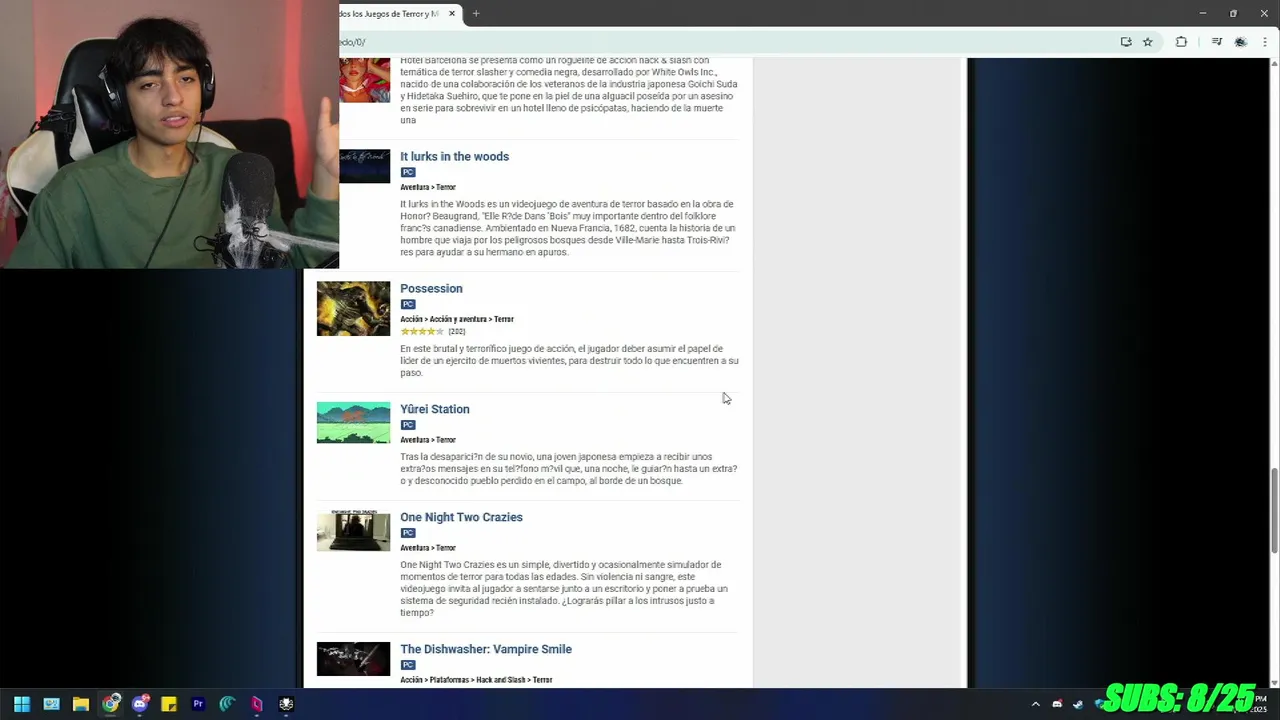This screenshot has height=720, width=1280.
Task: Switch to Google Chrome in the taskbar
Action: [110, 704]
